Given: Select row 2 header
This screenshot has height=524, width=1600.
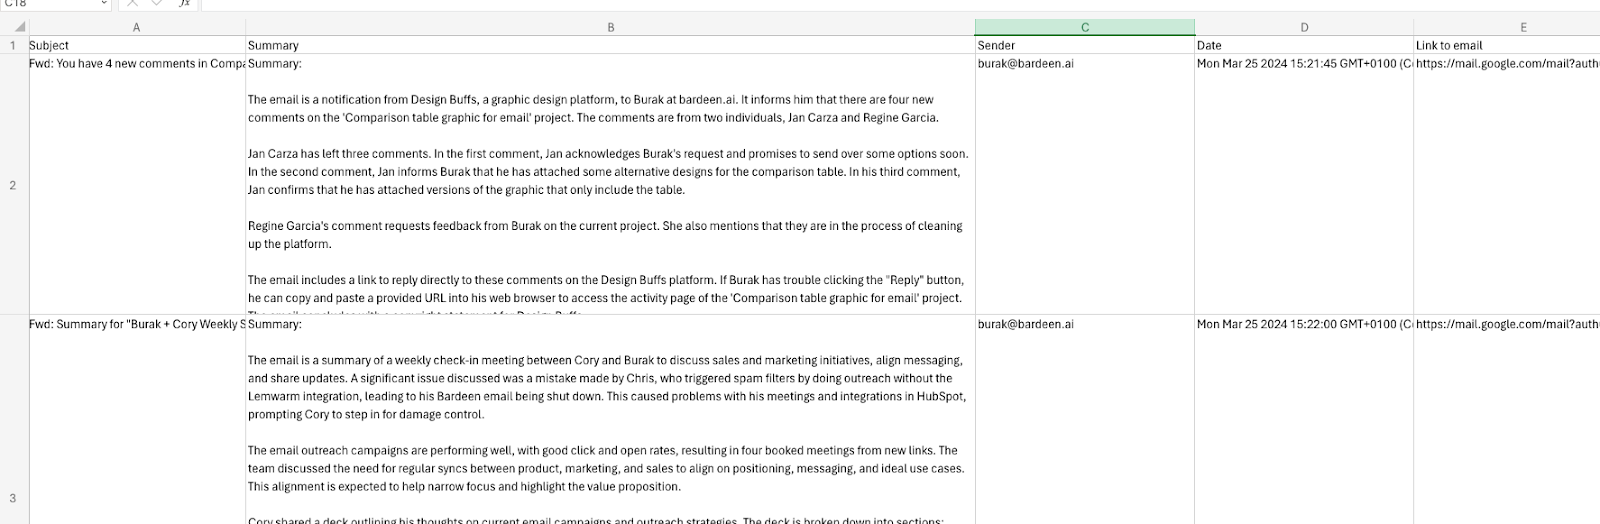Looking at the screenshot, I should pyautogui.click(x=13, y=184).
